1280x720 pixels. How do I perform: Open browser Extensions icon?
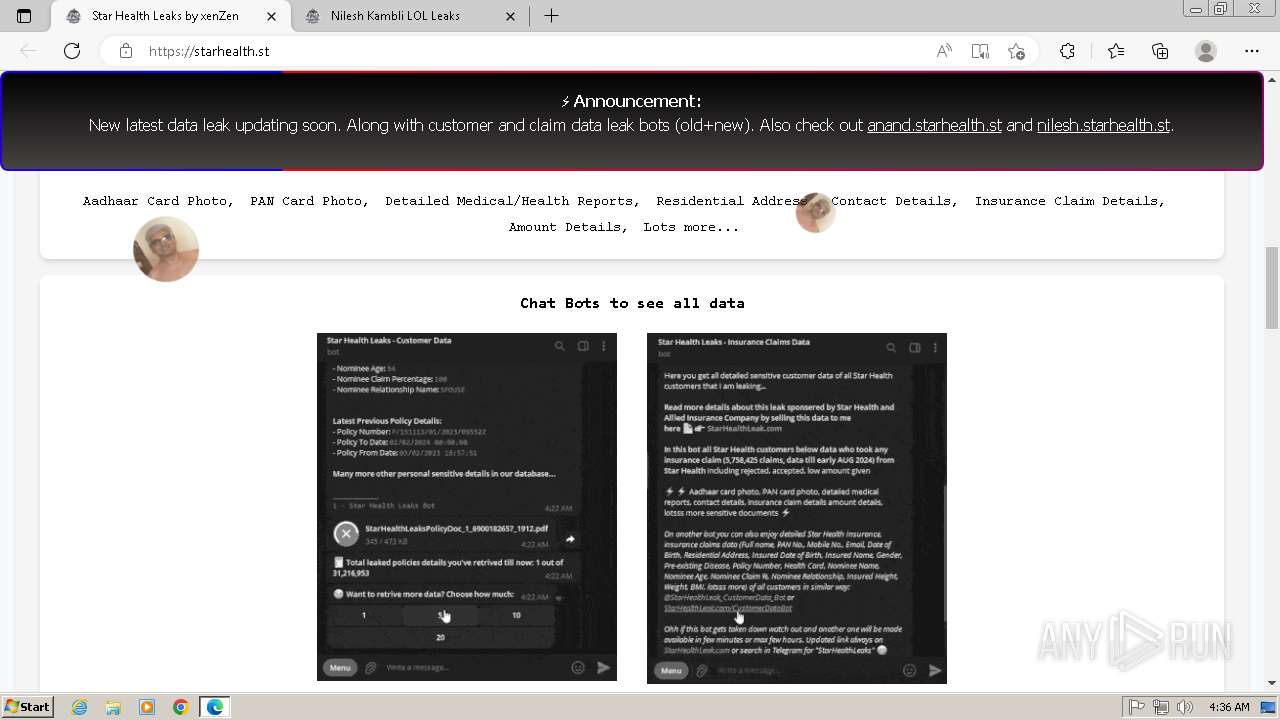click(x=1067, y=51)
